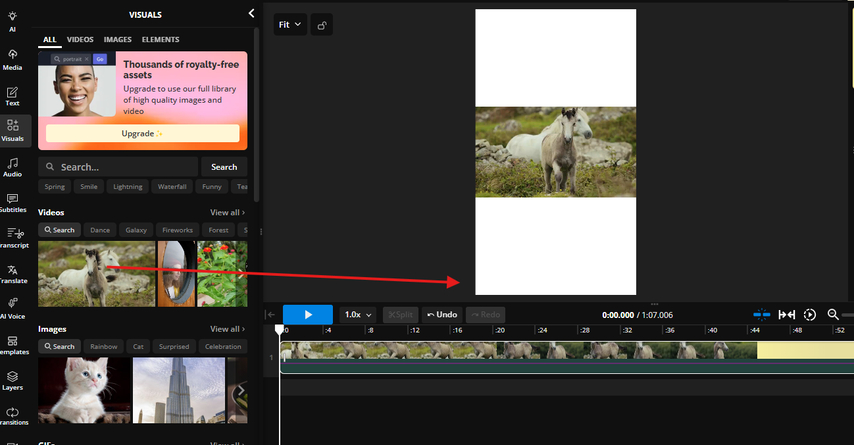Play the video with blue play button
The image size is (854, 445).
[x=308, y=315]
